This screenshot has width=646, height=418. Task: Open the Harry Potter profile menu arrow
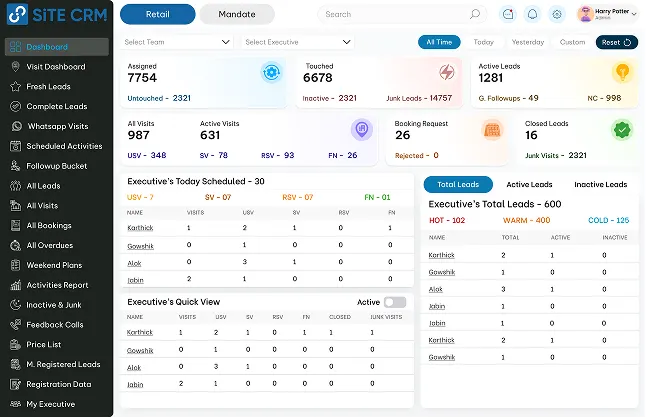coord(634,14)
